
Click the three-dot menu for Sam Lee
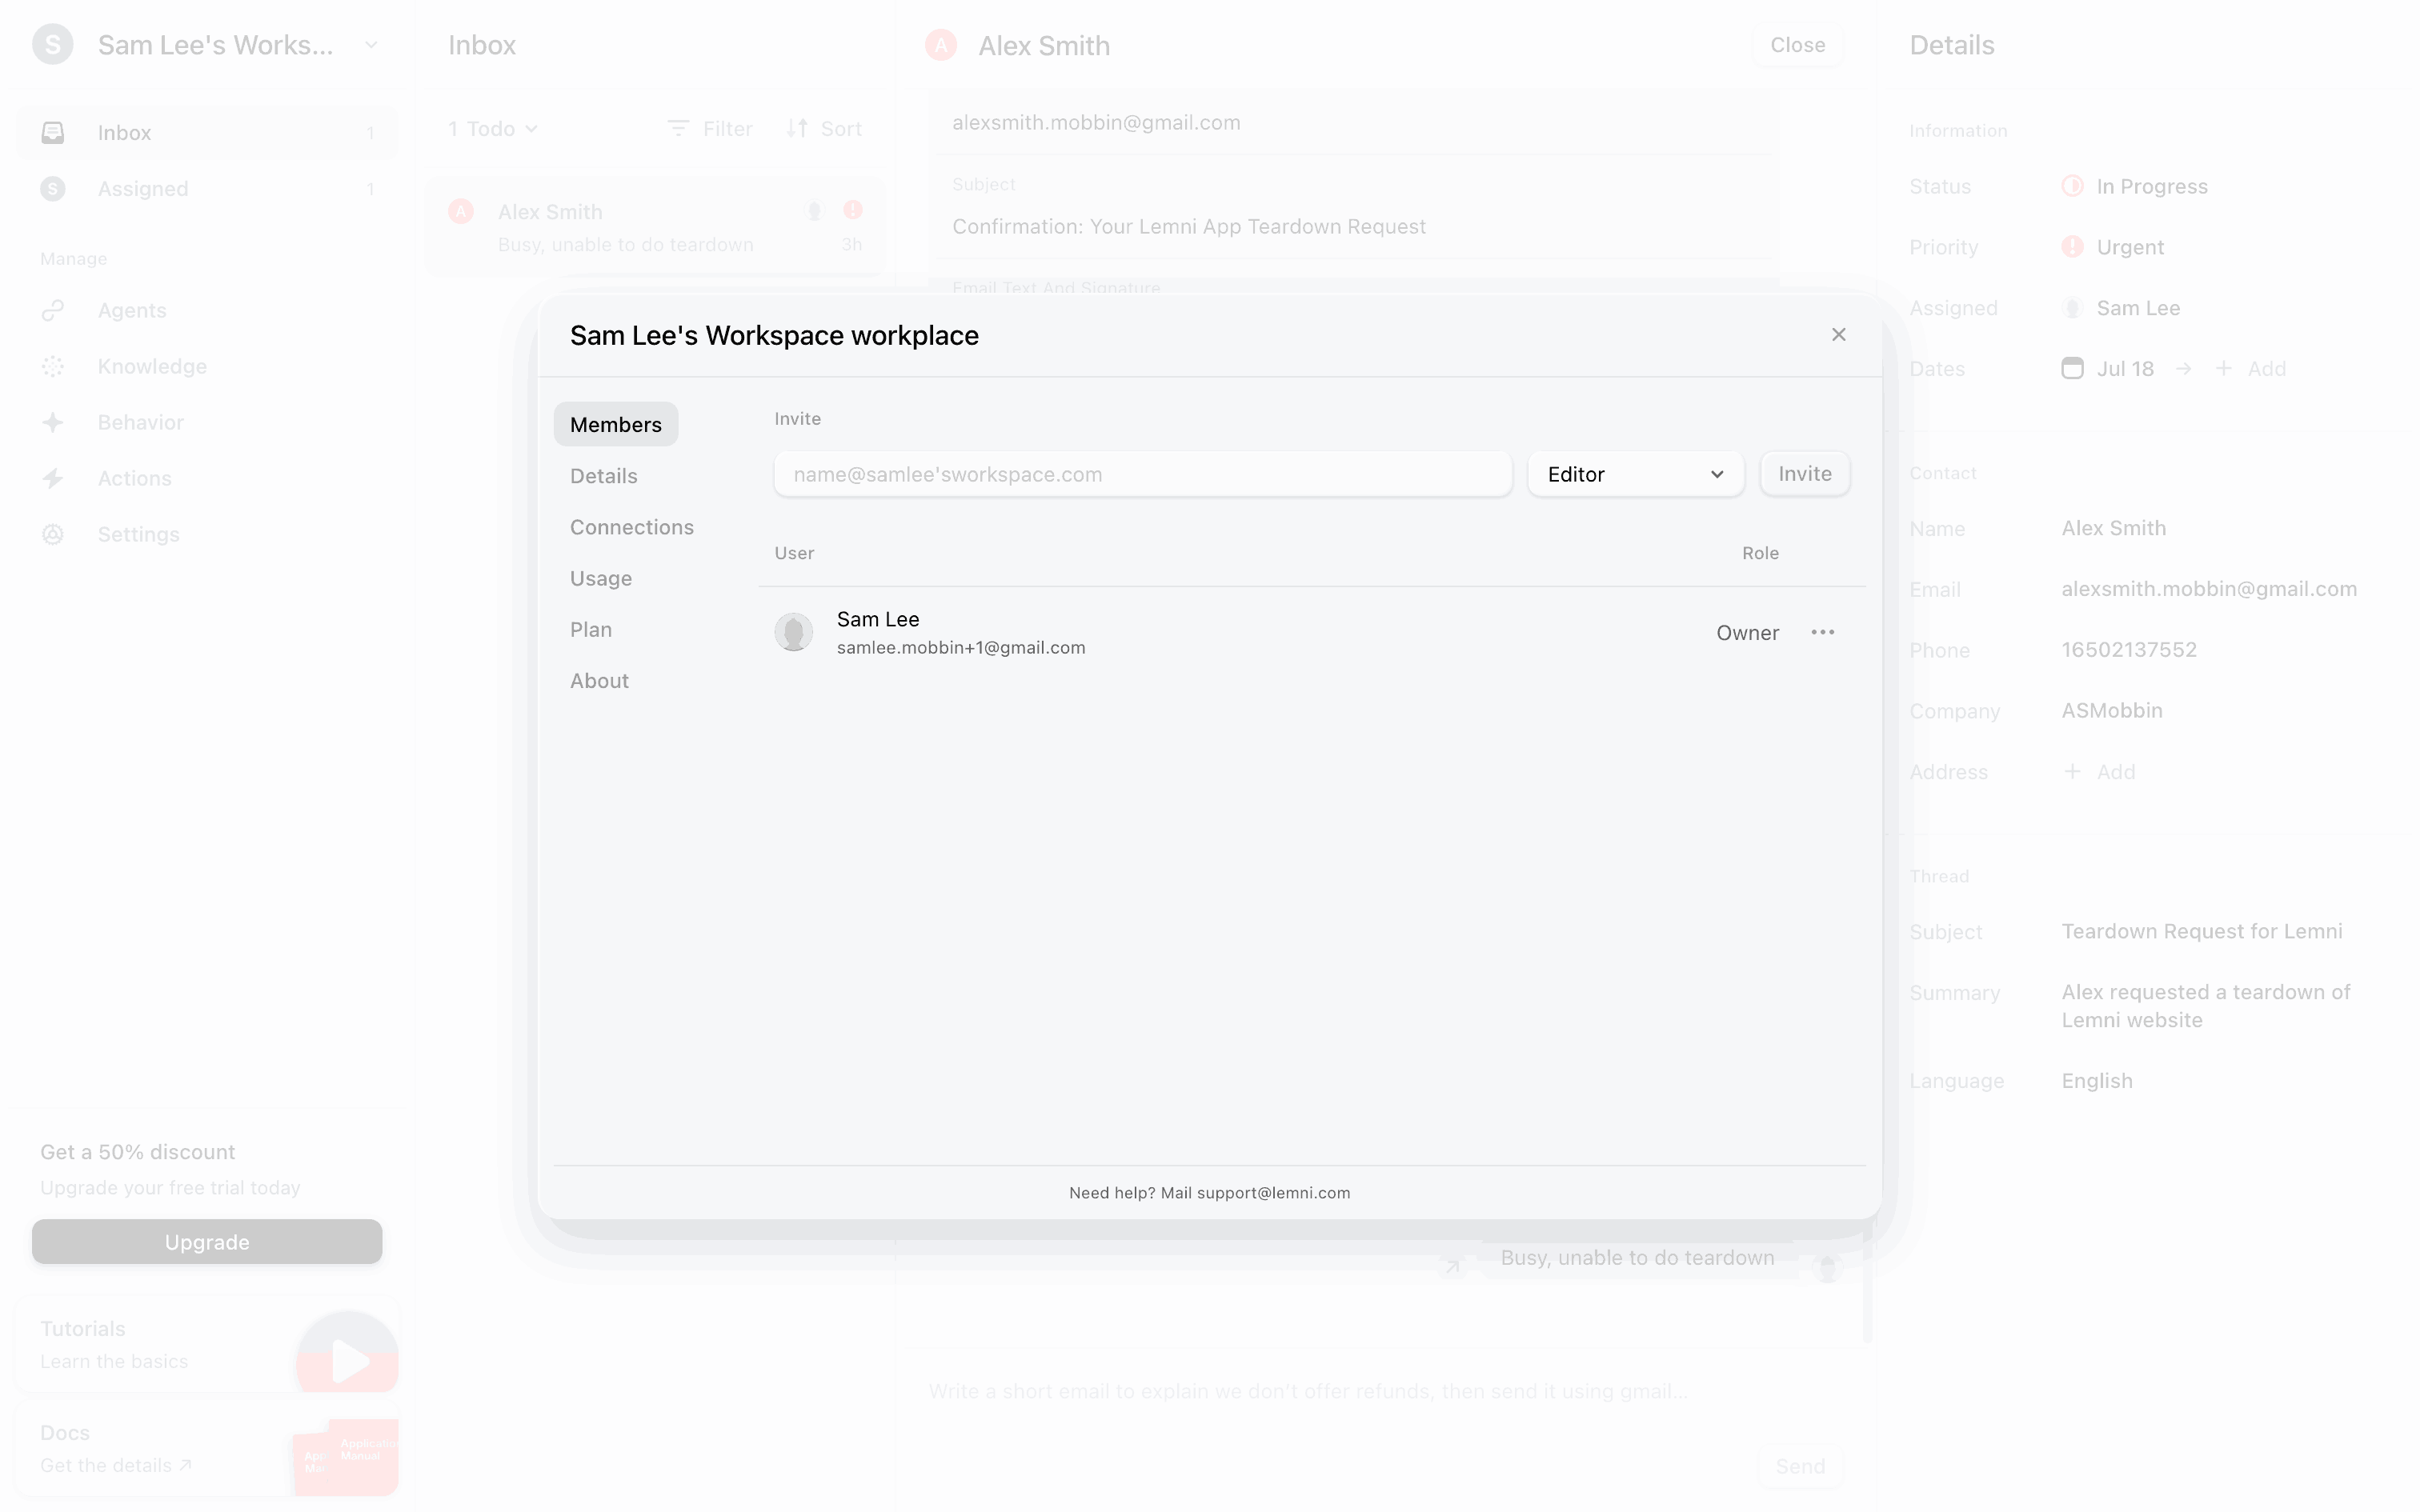click(x=1822, y=632)
